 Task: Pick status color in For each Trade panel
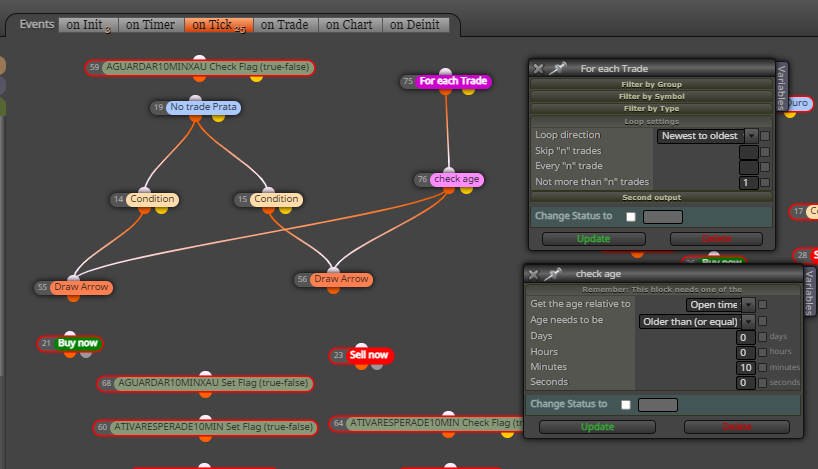tap(663, 217)
